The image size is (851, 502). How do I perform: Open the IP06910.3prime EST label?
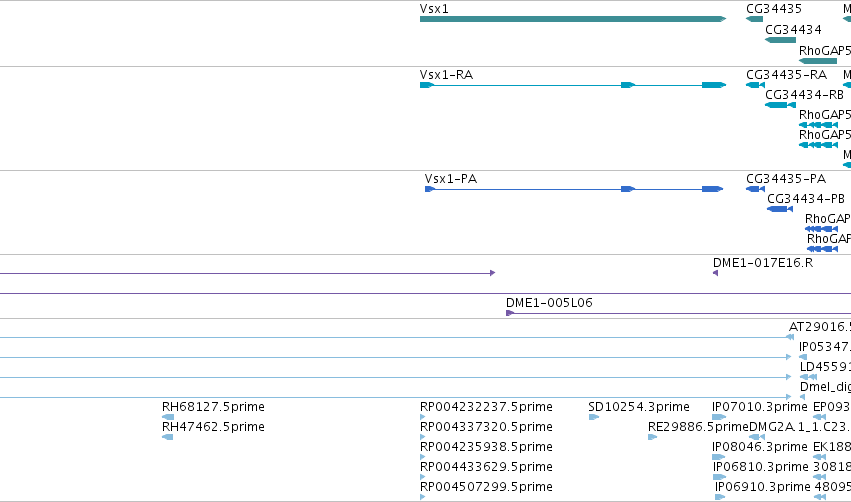(763, 487)
